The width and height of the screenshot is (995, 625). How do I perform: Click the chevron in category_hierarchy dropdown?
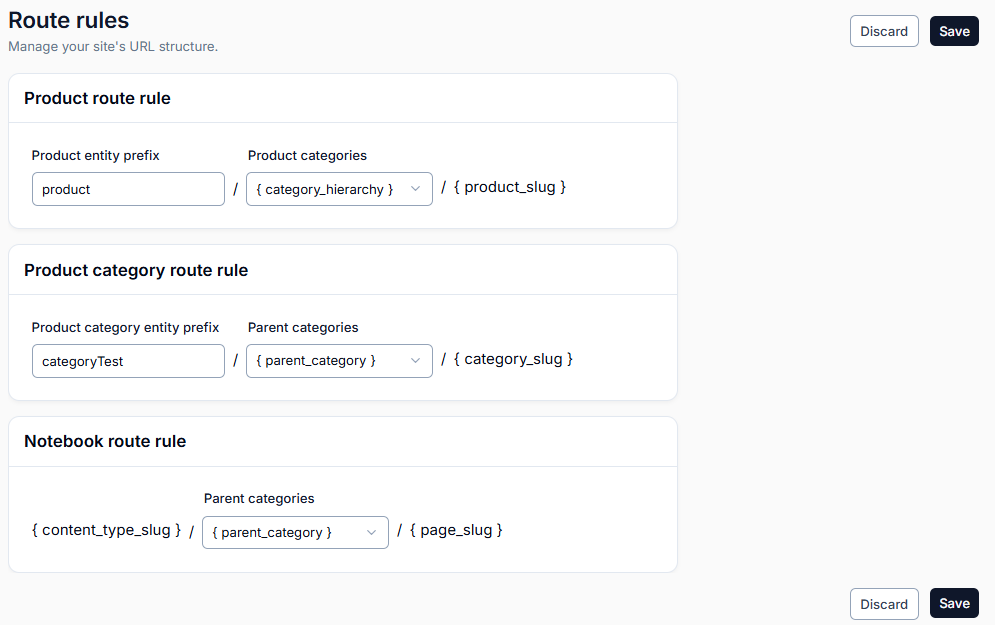[416, 188]
